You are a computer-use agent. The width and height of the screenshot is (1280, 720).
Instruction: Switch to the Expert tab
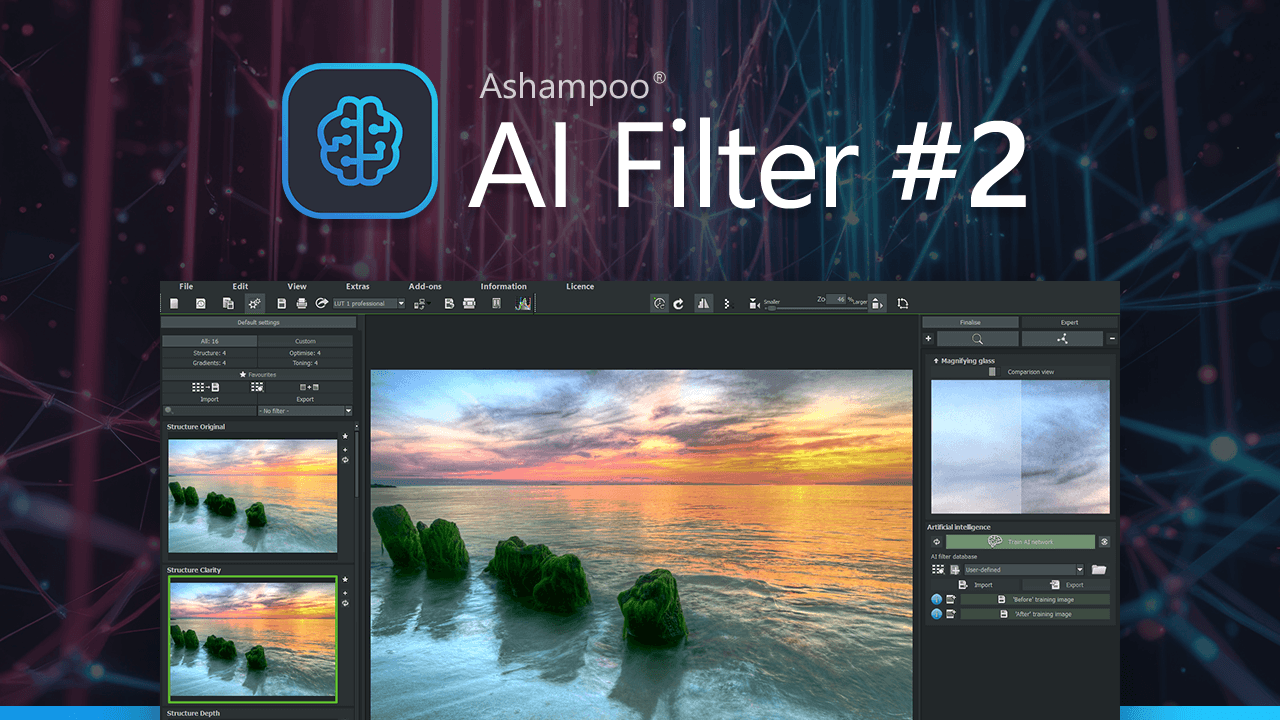tap(1069, 322)
